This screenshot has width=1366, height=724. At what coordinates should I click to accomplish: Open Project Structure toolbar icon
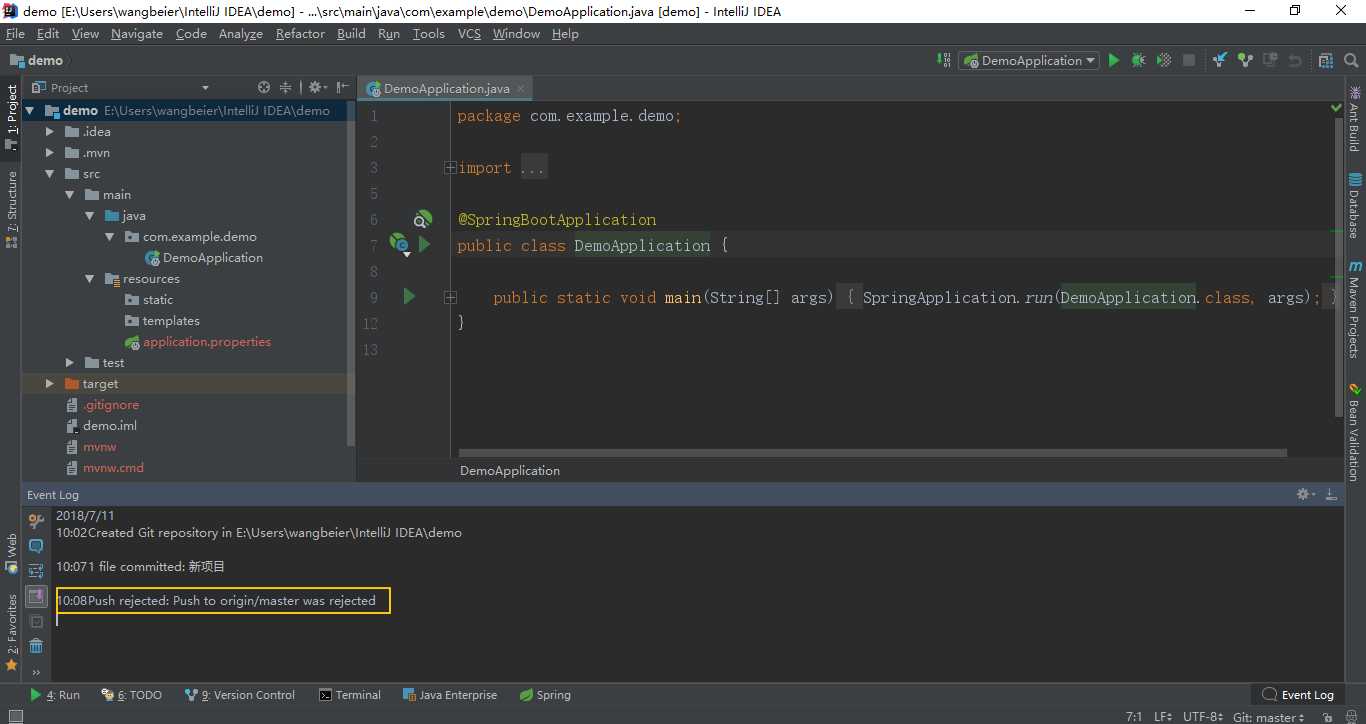1326,61
